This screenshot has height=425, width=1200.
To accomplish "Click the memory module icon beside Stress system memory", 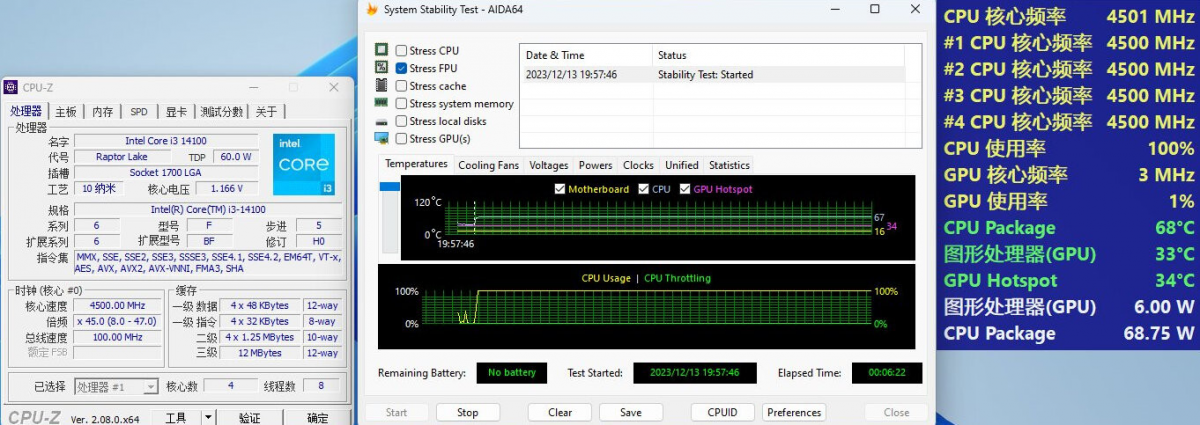I will (381, 103).
